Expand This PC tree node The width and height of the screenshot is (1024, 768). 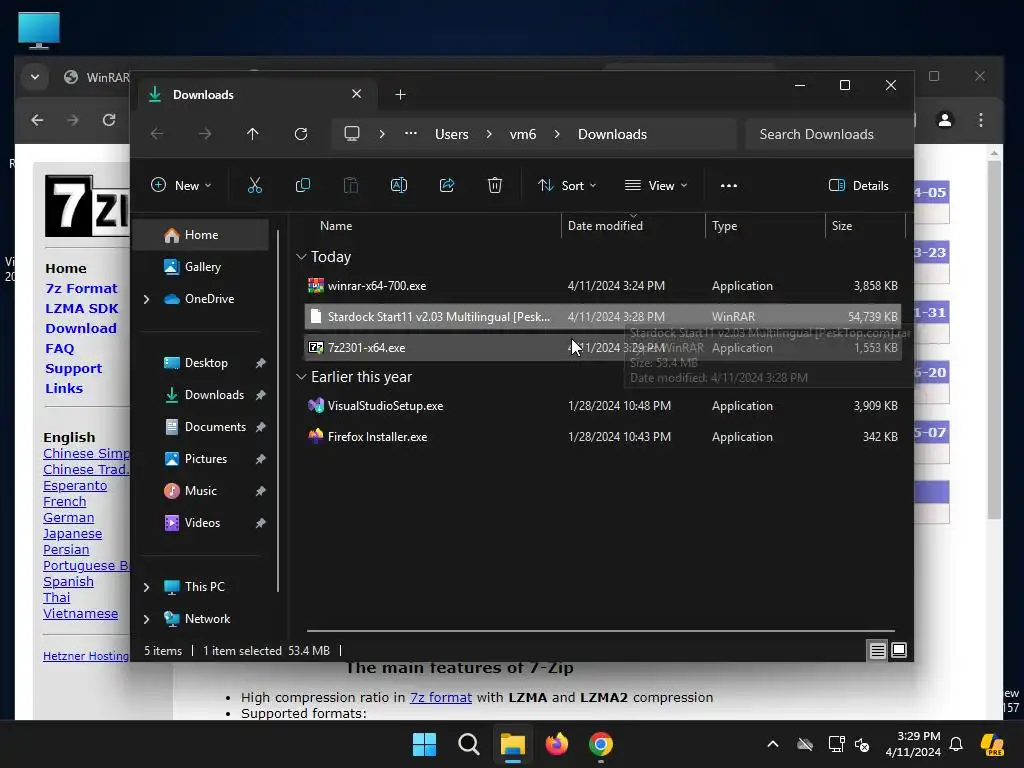pyautogui.click(x=146, y=587)
